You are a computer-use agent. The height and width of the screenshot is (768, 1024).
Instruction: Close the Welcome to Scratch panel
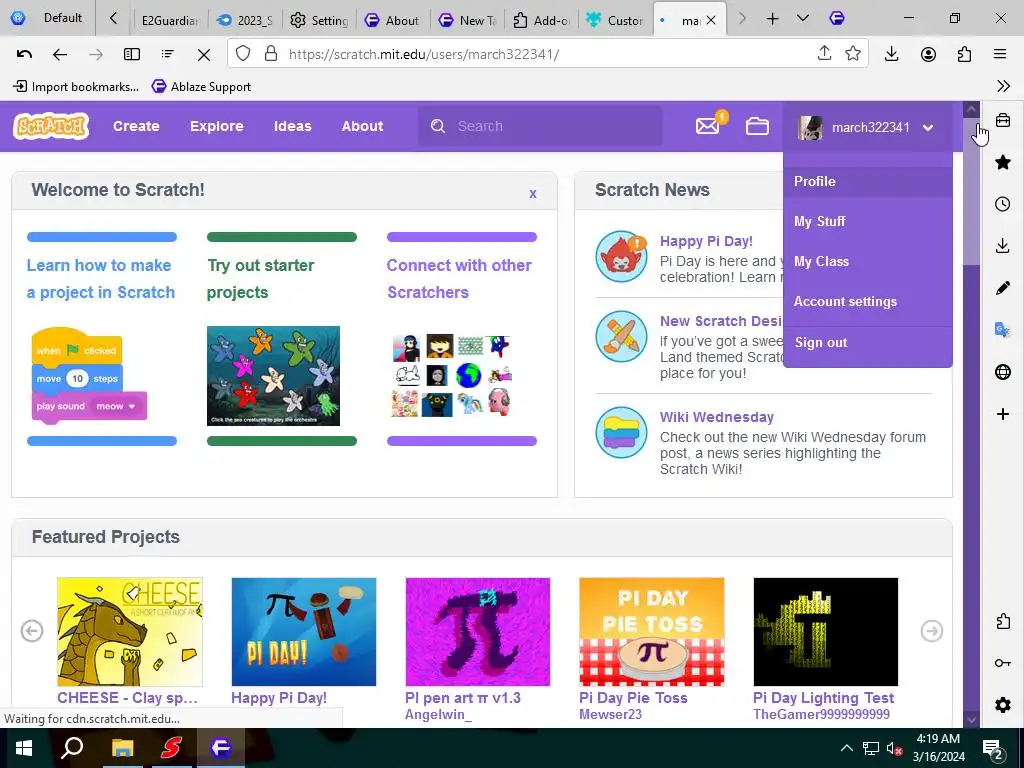click(533, 193)
